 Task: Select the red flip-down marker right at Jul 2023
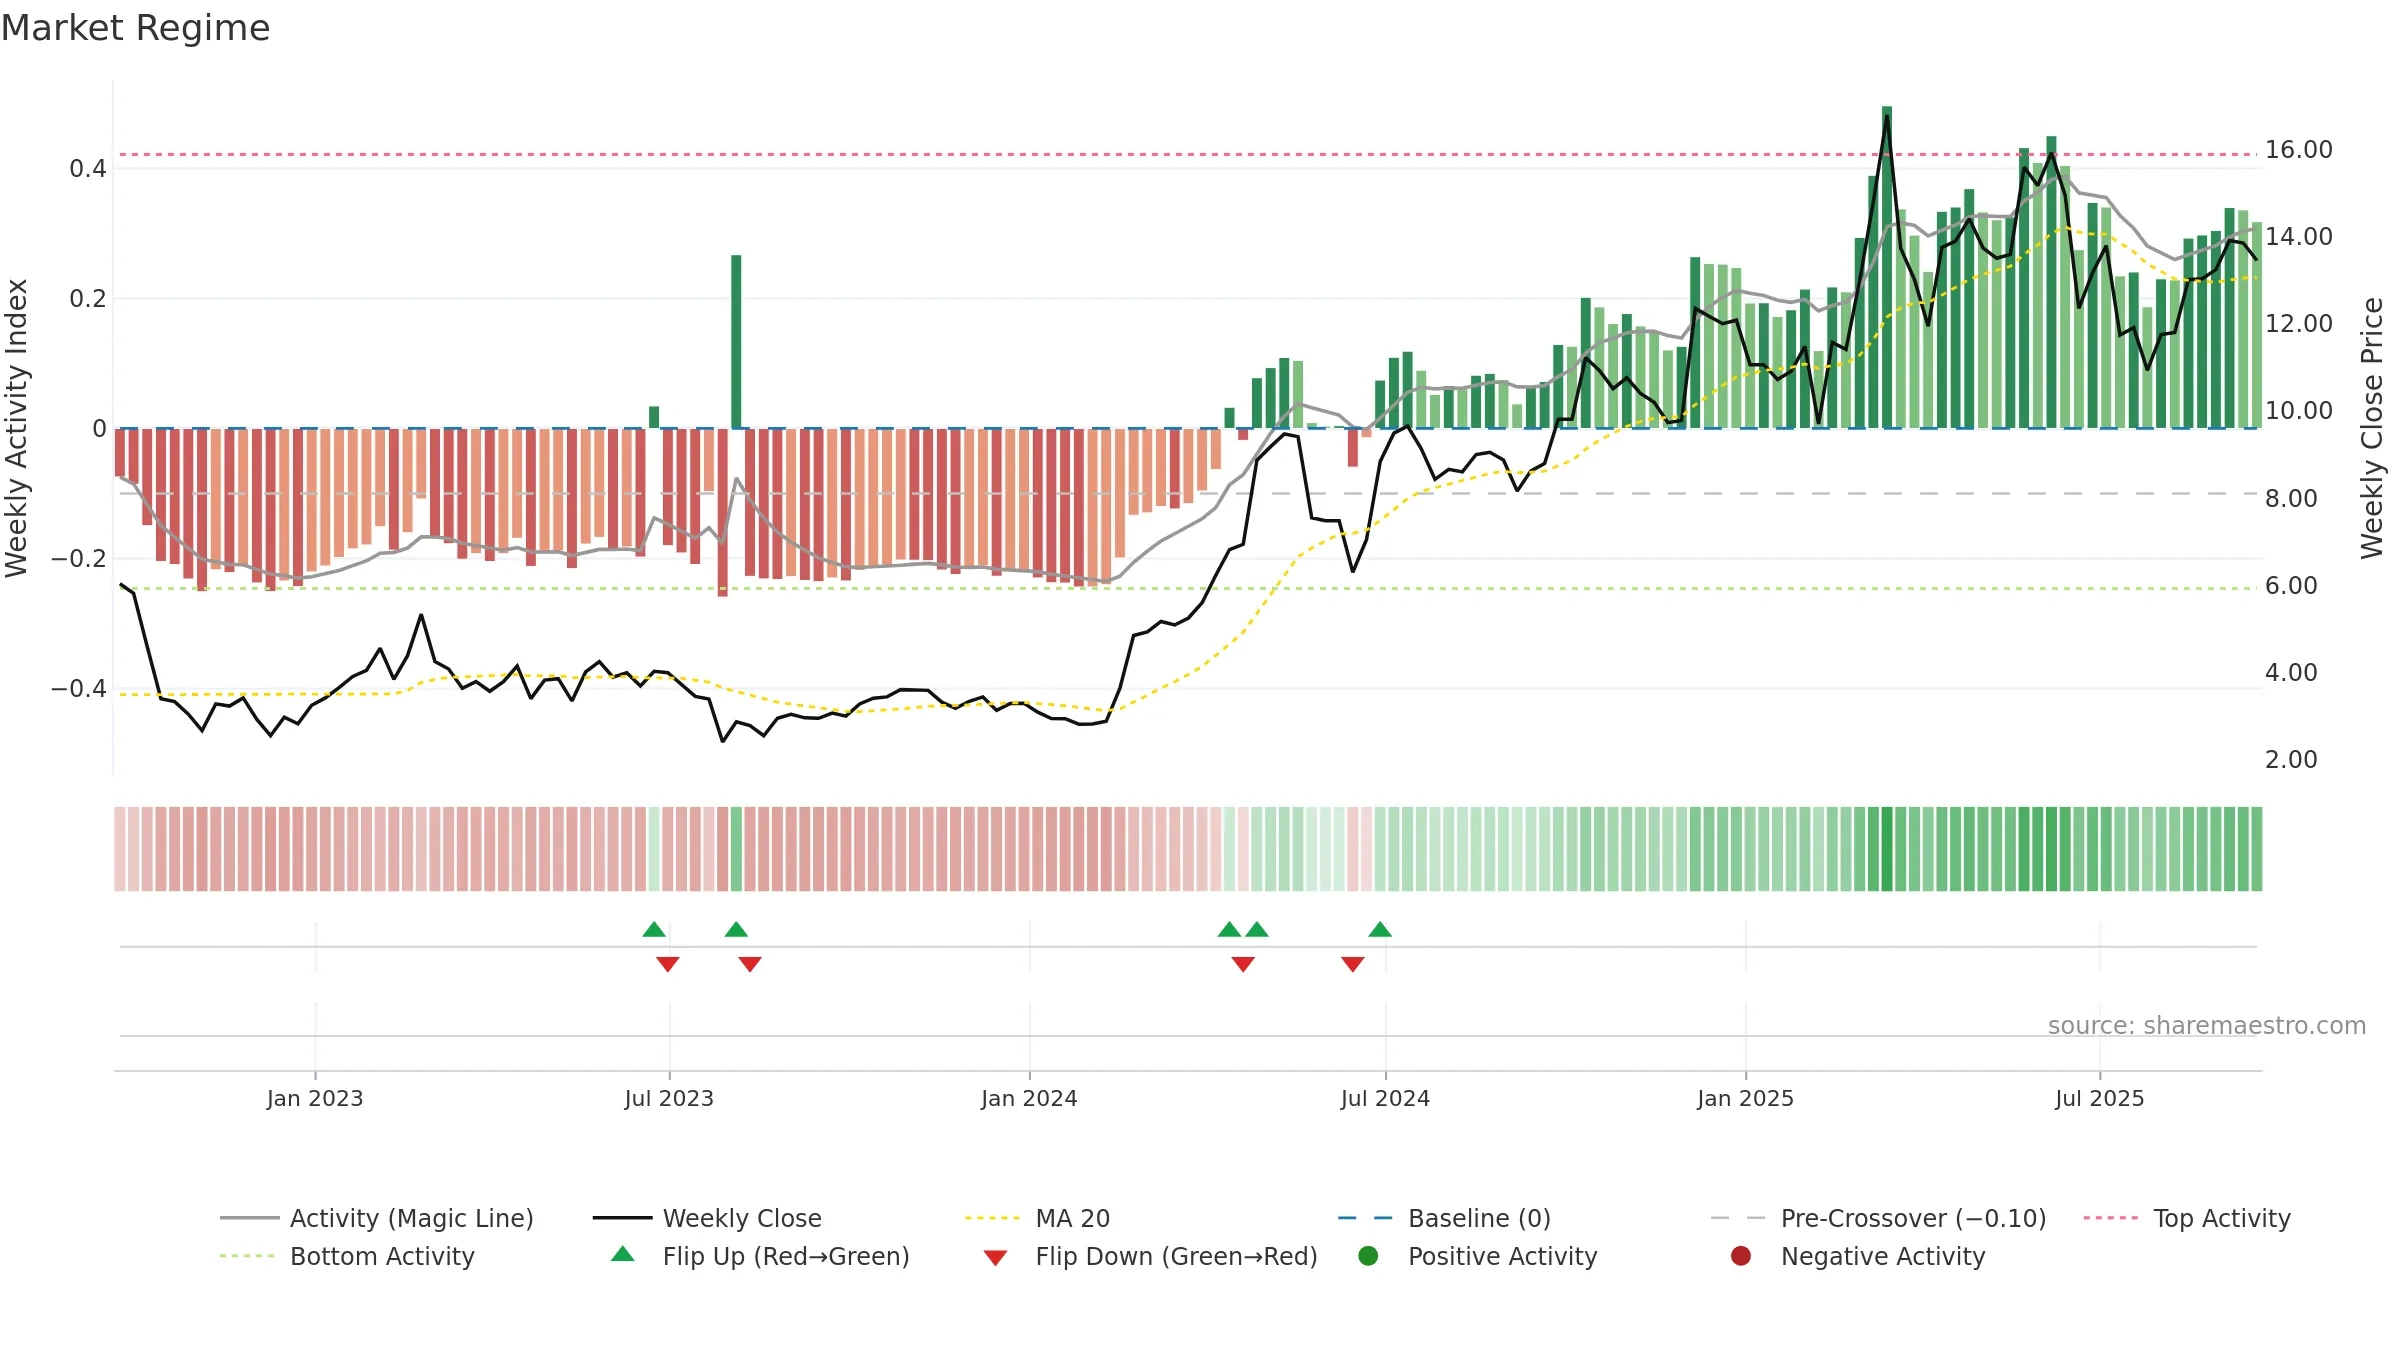(668, 964)
